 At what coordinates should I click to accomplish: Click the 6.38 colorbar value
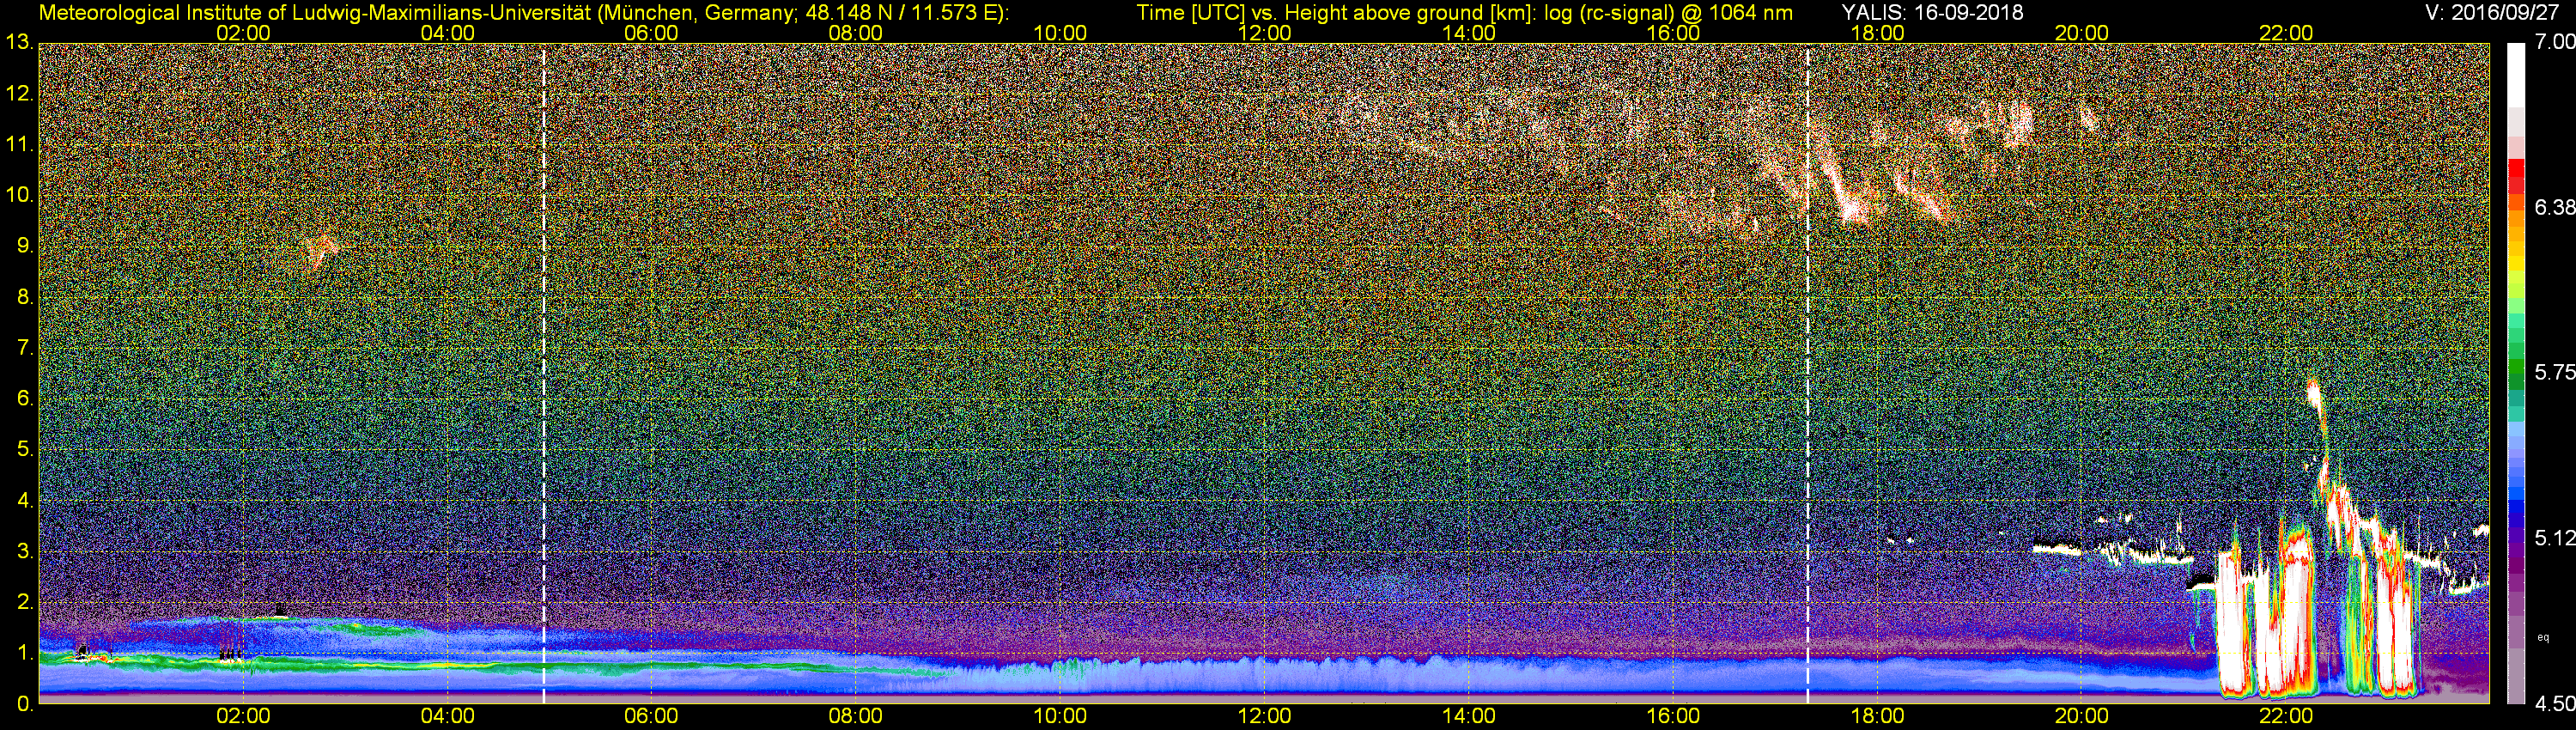[2555, 208]
